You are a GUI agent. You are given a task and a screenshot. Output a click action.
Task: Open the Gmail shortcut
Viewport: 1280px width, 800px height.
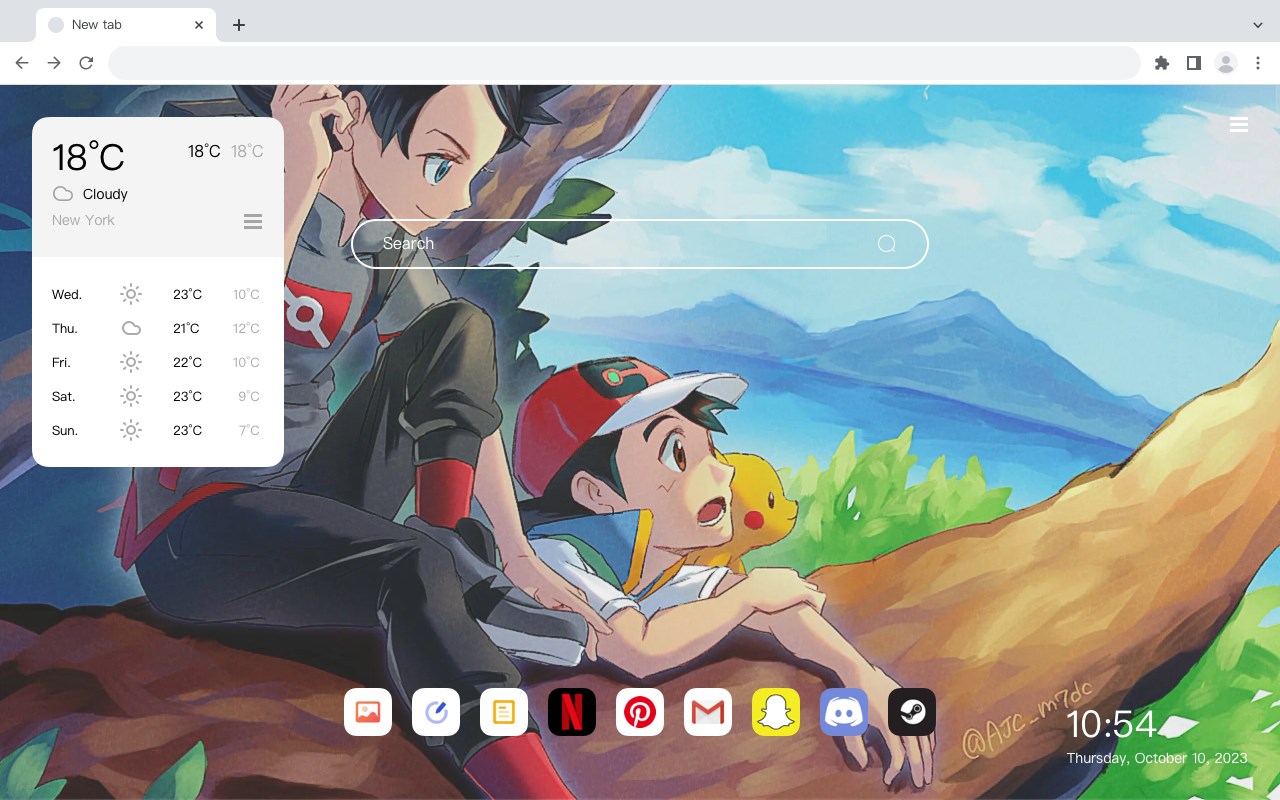708,712
